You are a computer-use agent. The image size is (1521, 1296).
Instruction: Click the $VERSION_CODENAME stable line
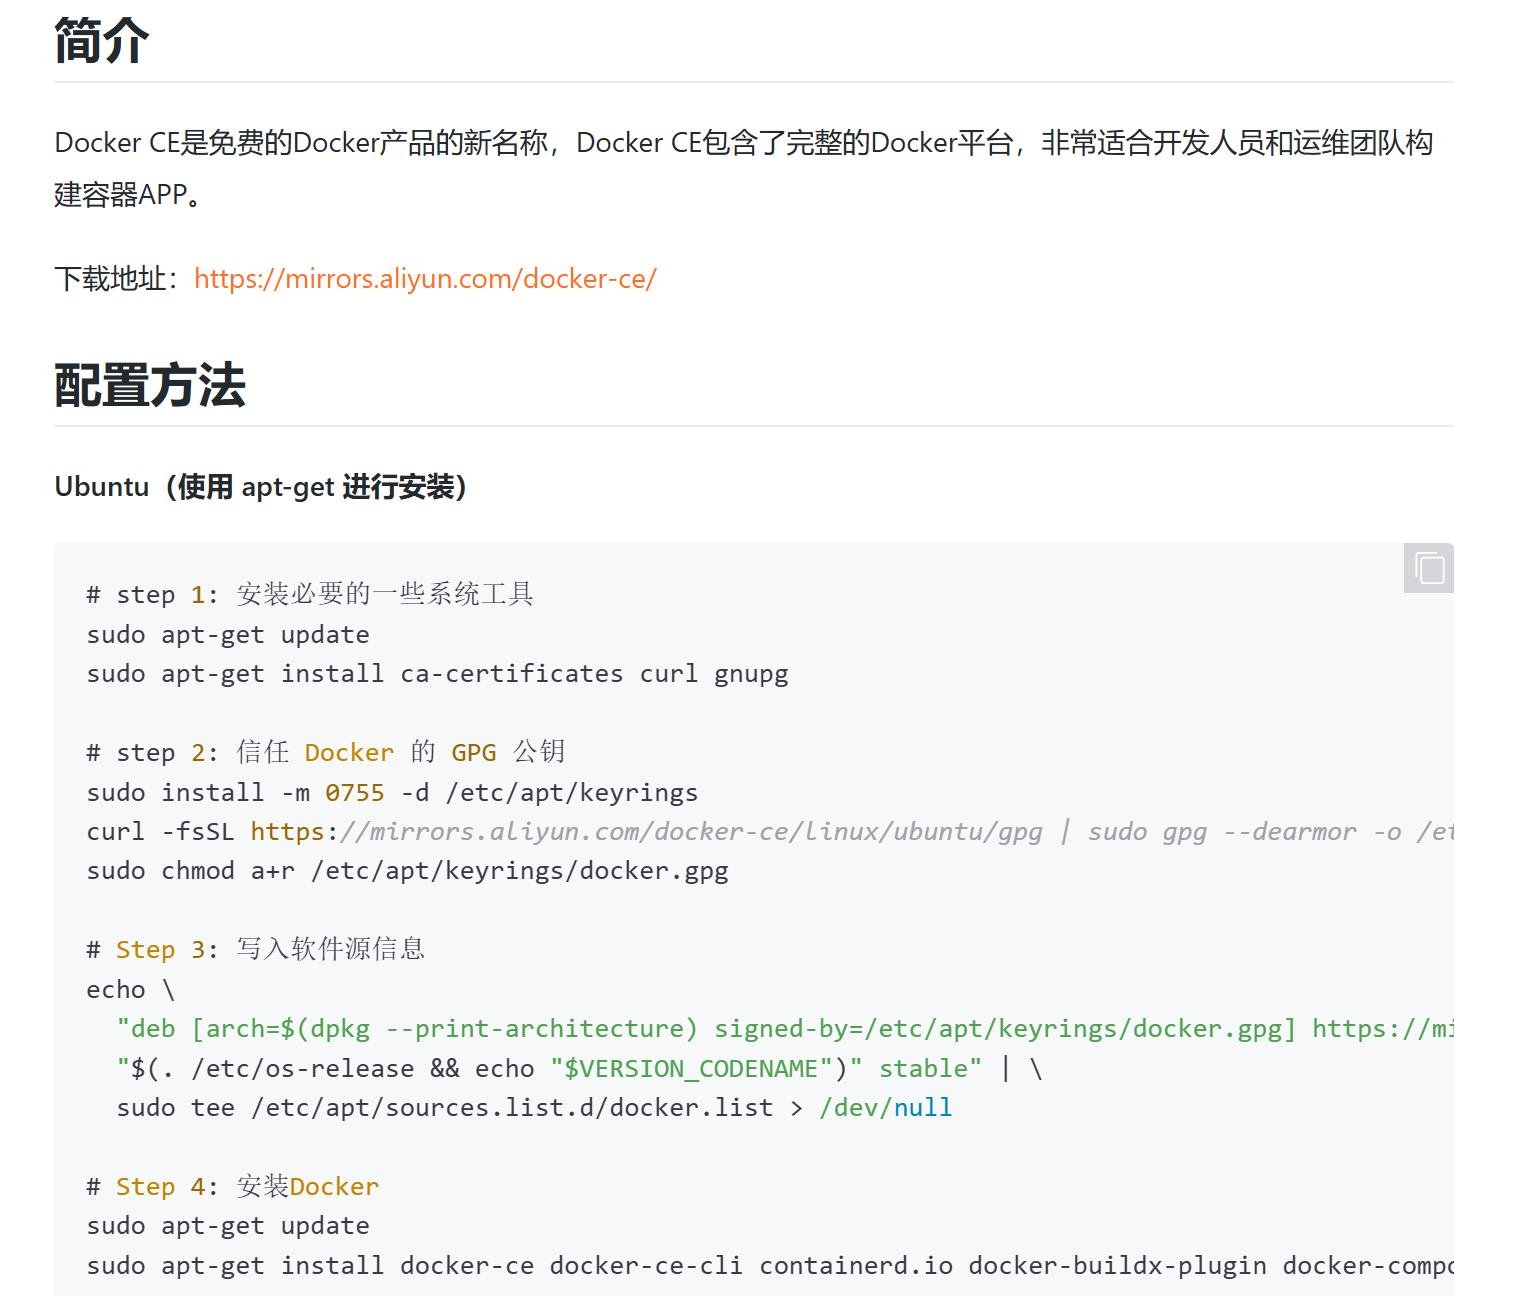tap(580, 1069)
